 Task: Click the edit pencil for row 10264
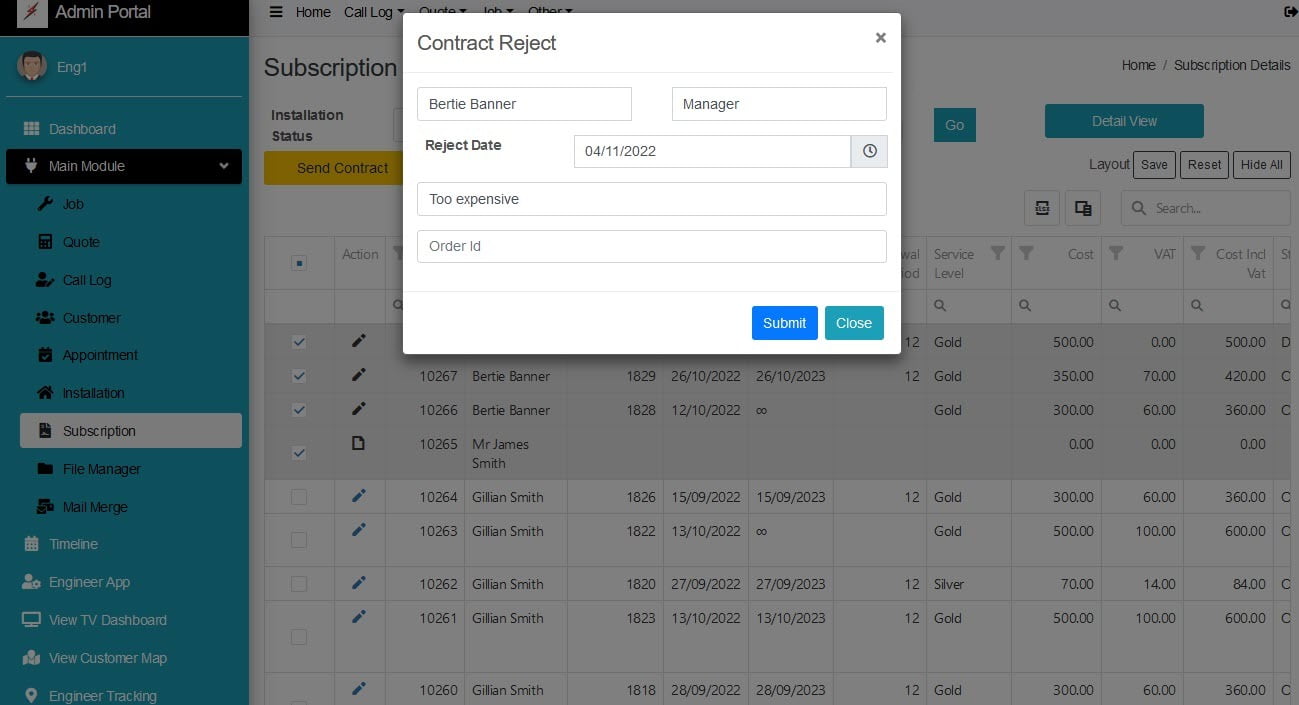click(x=359, y=496)
